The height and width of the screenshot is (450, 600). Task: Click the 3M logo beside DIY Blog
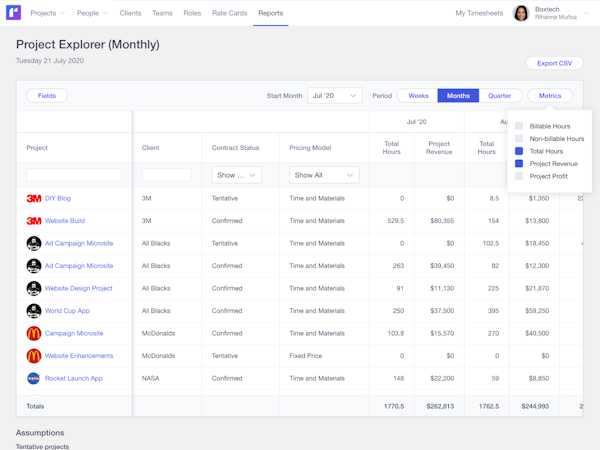point(34,198)
